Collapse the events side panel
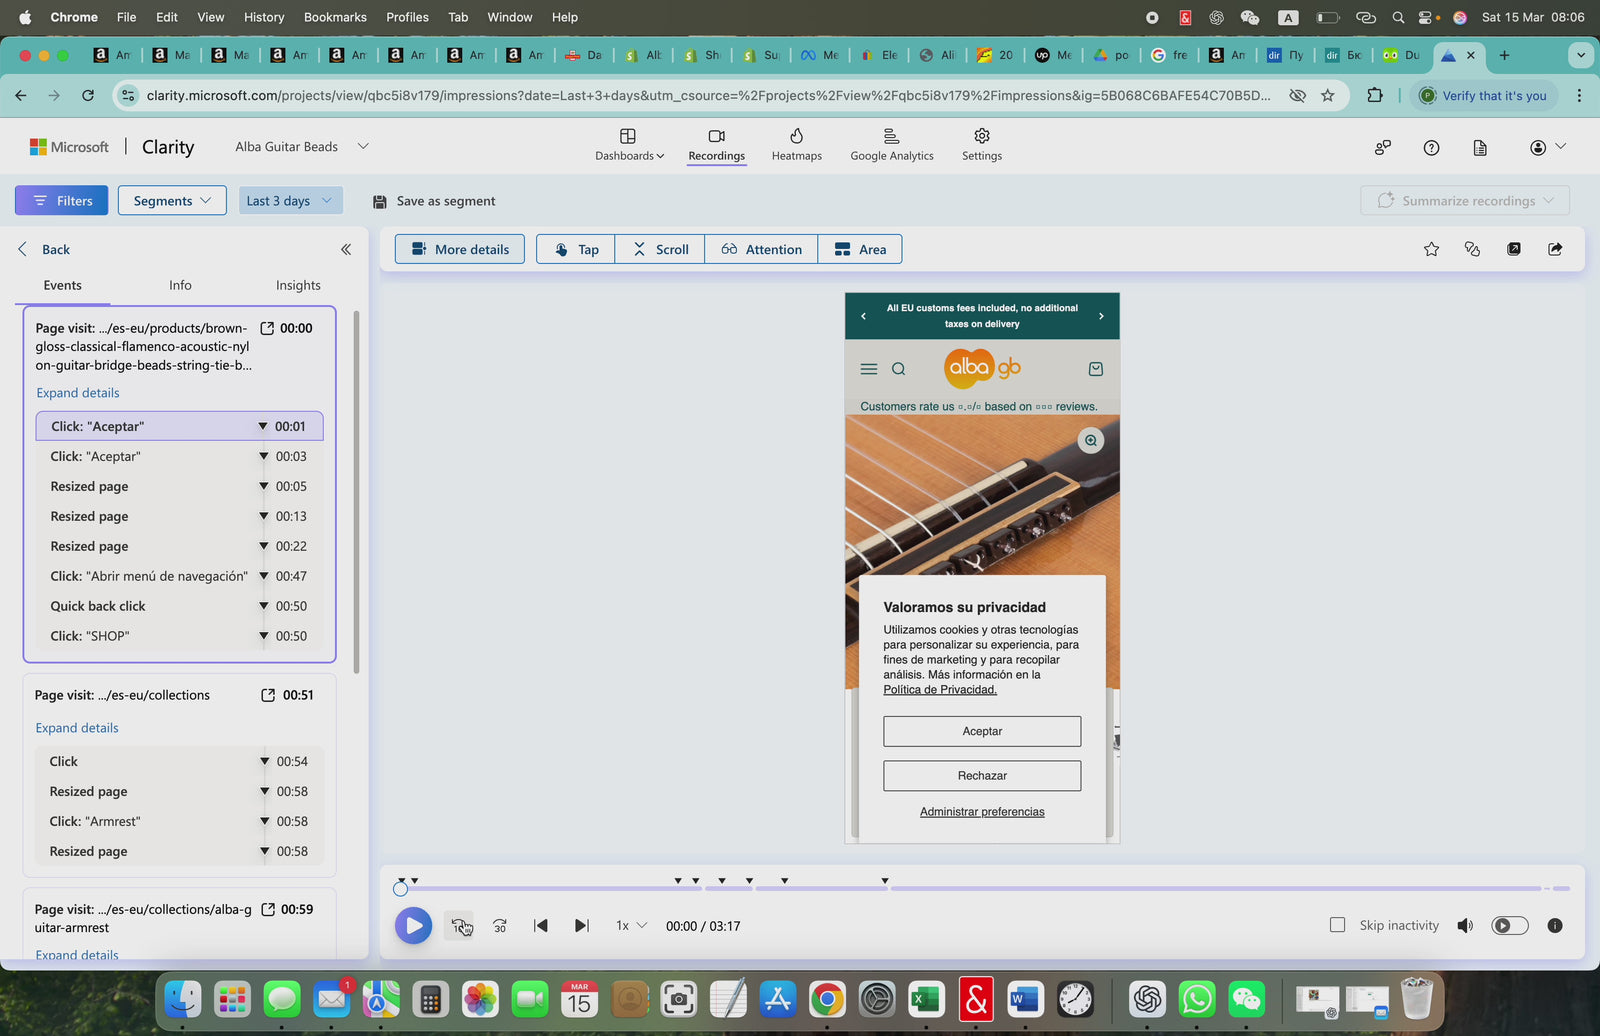Image resolution: width=1600 pixels, height=1036 pixels. click(x=346, y=249)
